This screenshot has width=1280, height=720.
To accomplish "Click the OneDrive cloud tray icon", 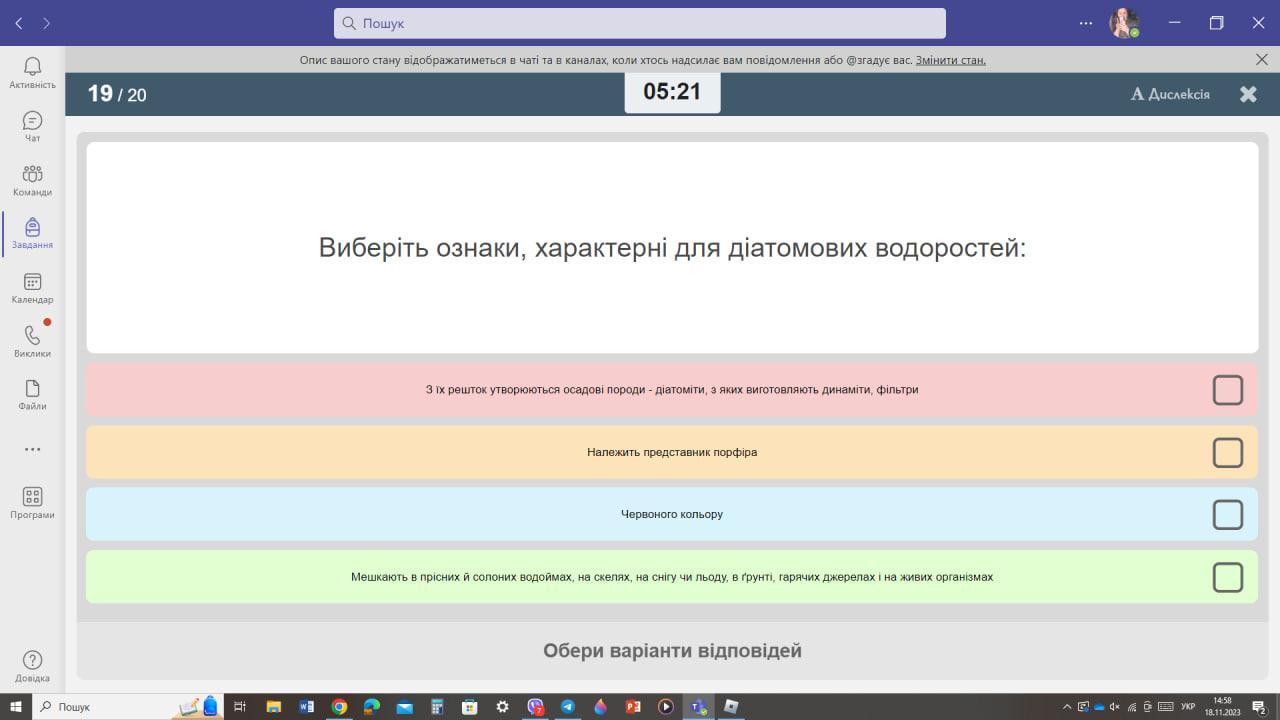I will 1098,707.
